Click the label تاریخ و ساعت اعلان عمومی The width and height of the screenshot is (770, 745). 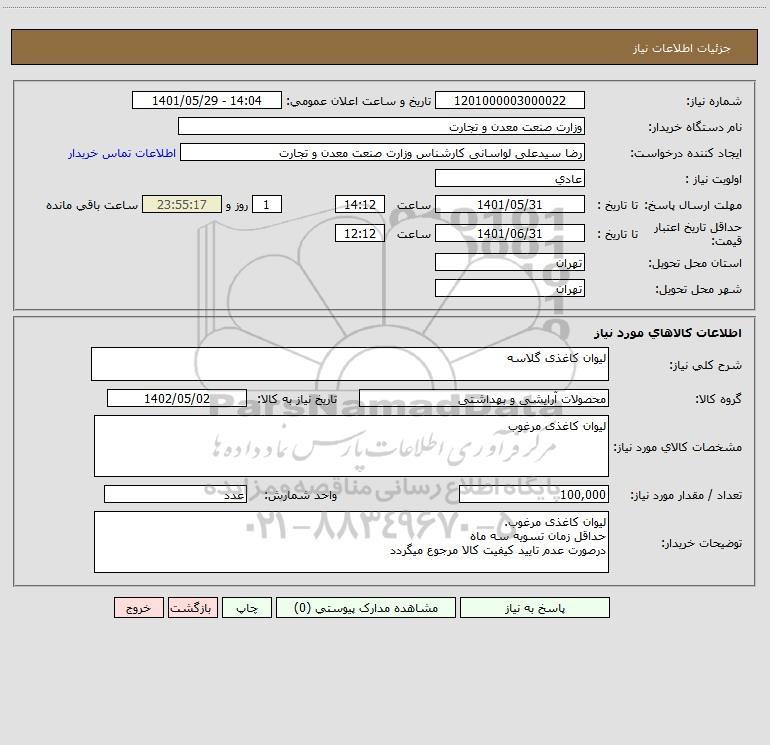(x=359, y=101)
